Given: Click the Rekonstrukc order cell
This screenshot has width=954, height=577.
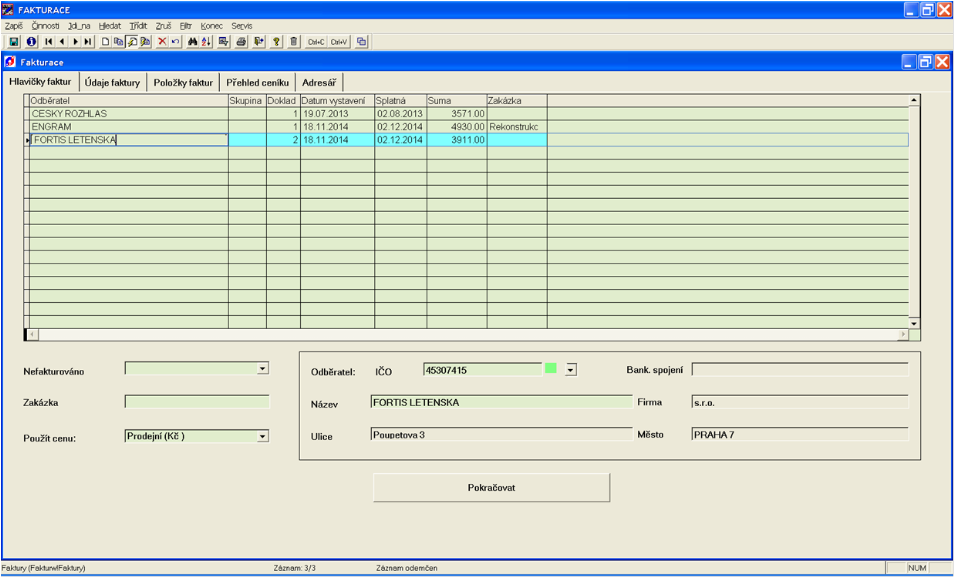Looking at the screenshot, I should tap(517, 127).
